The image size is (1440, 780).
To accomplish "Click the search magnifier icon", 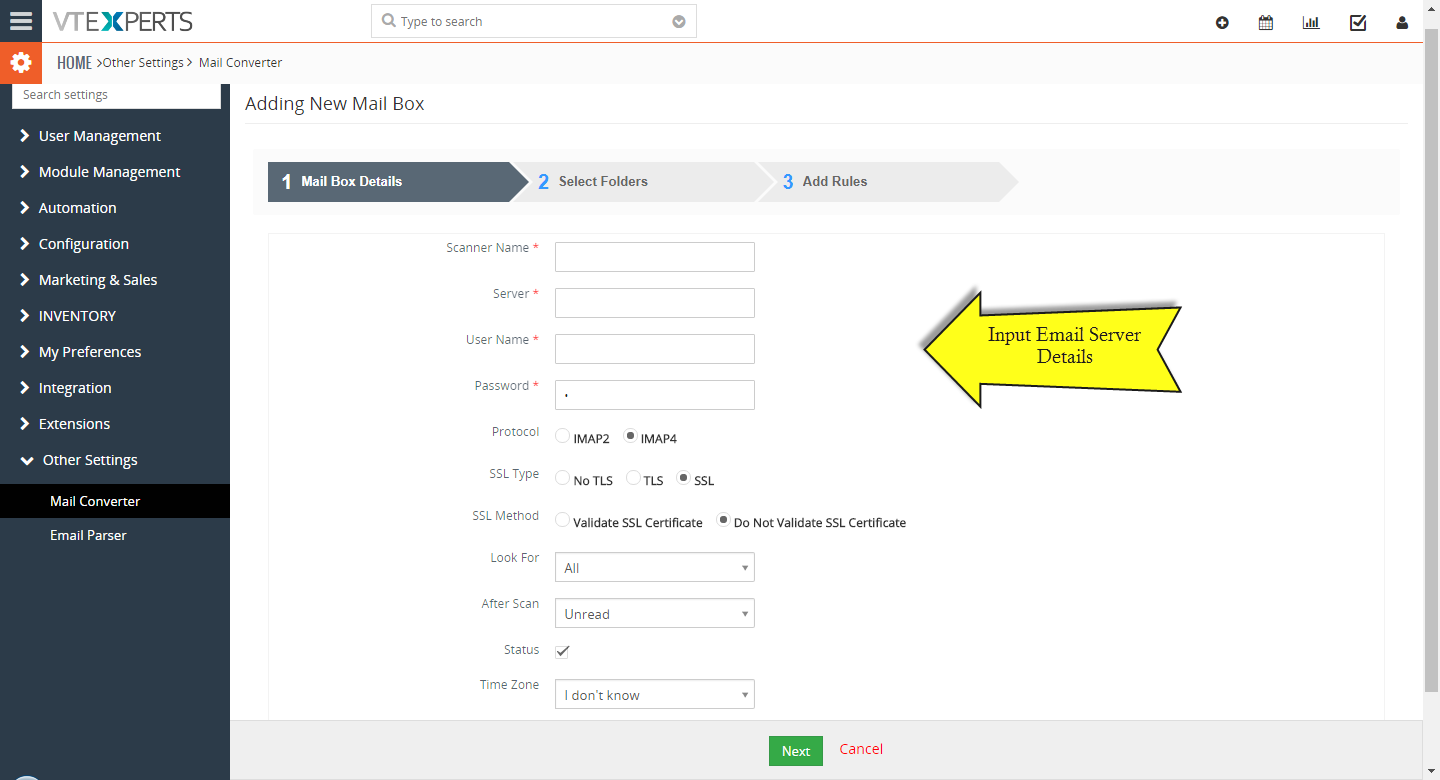I will pos(389,21).
